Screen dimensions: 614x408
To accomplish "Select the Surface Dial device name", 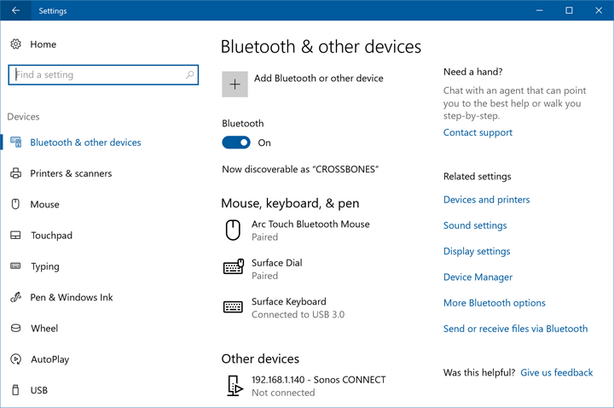I will pyautogui.click(x=277, y=262).
